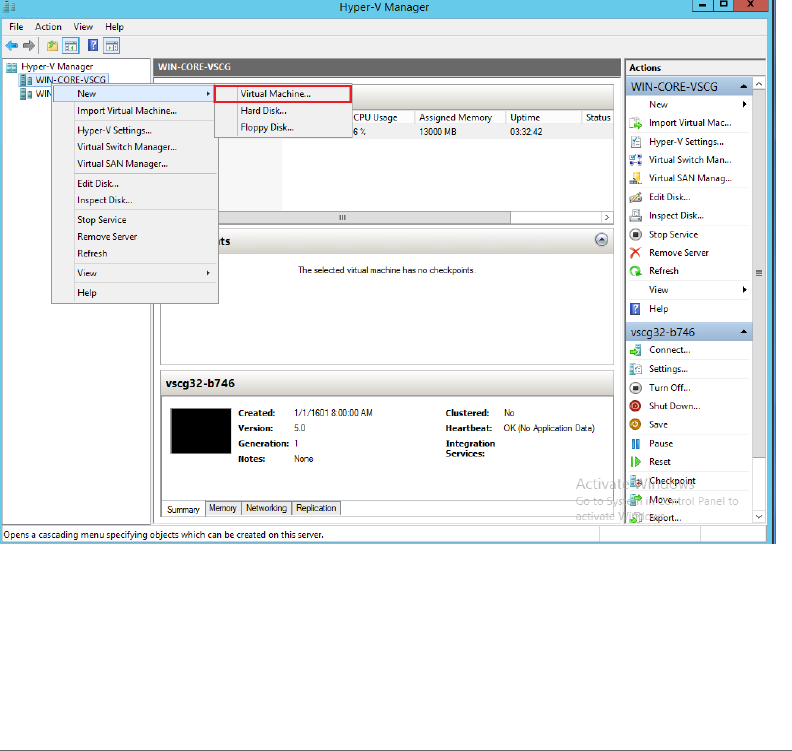The height and width of the screenshot is (751, 792).
Task: Click the red X Remove Server icon
Action: click(635, 253)
